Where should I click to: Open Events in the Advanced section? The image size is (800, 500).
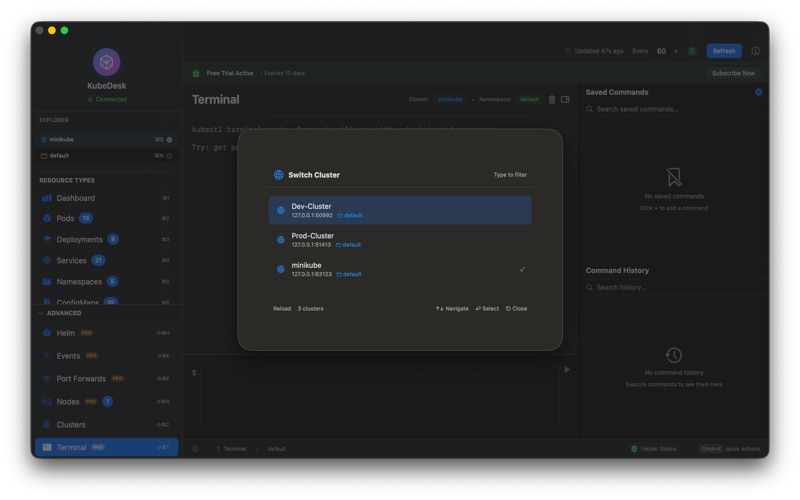[x=106, y=356]
